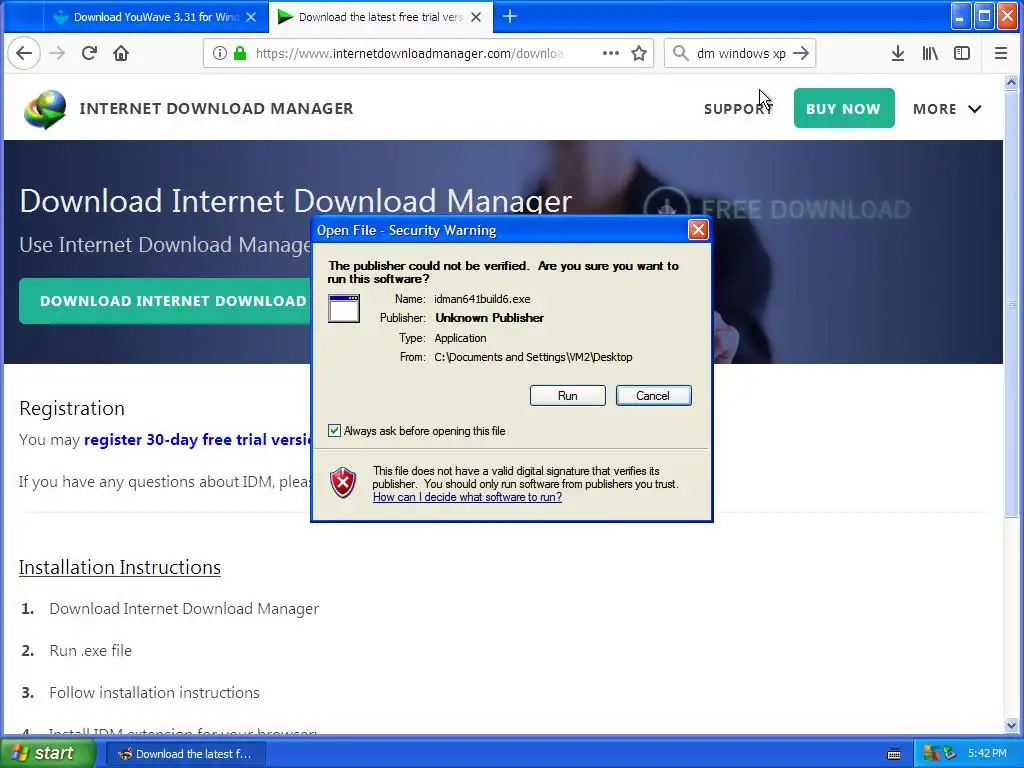This screenshot has width=1024, height=768.
Task: Open the Firefox downloads panel
Action: (x=898, y=54)
